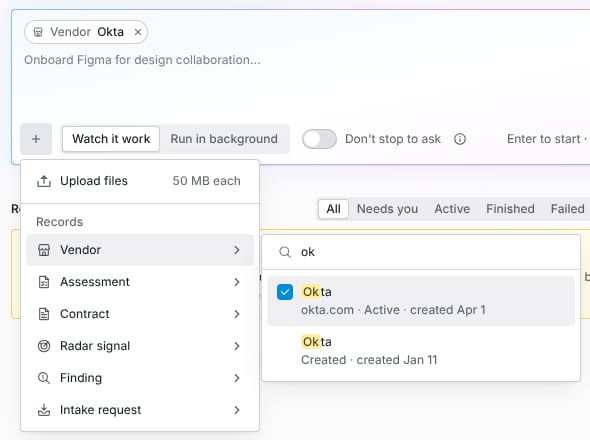Click the '50 MB each' label
590x440 pixels.
coord(206,181)
